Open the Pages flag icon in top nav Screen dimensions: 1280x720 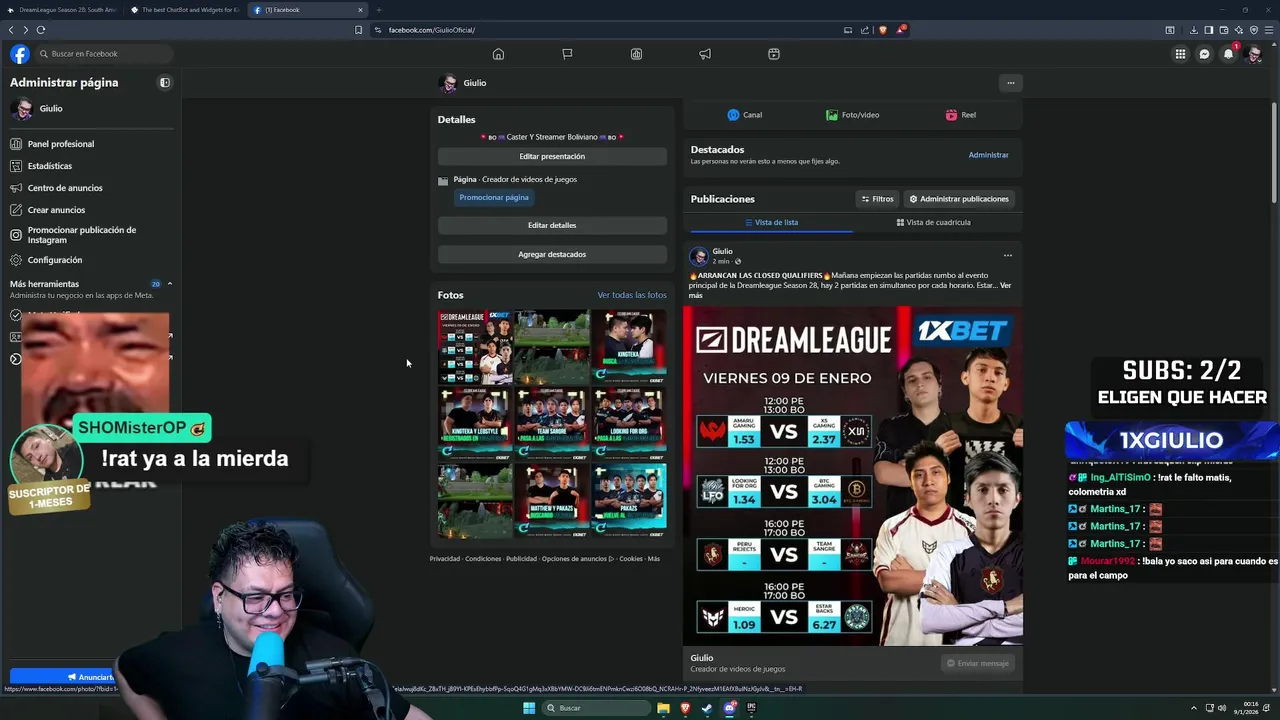tap(567, 54)
